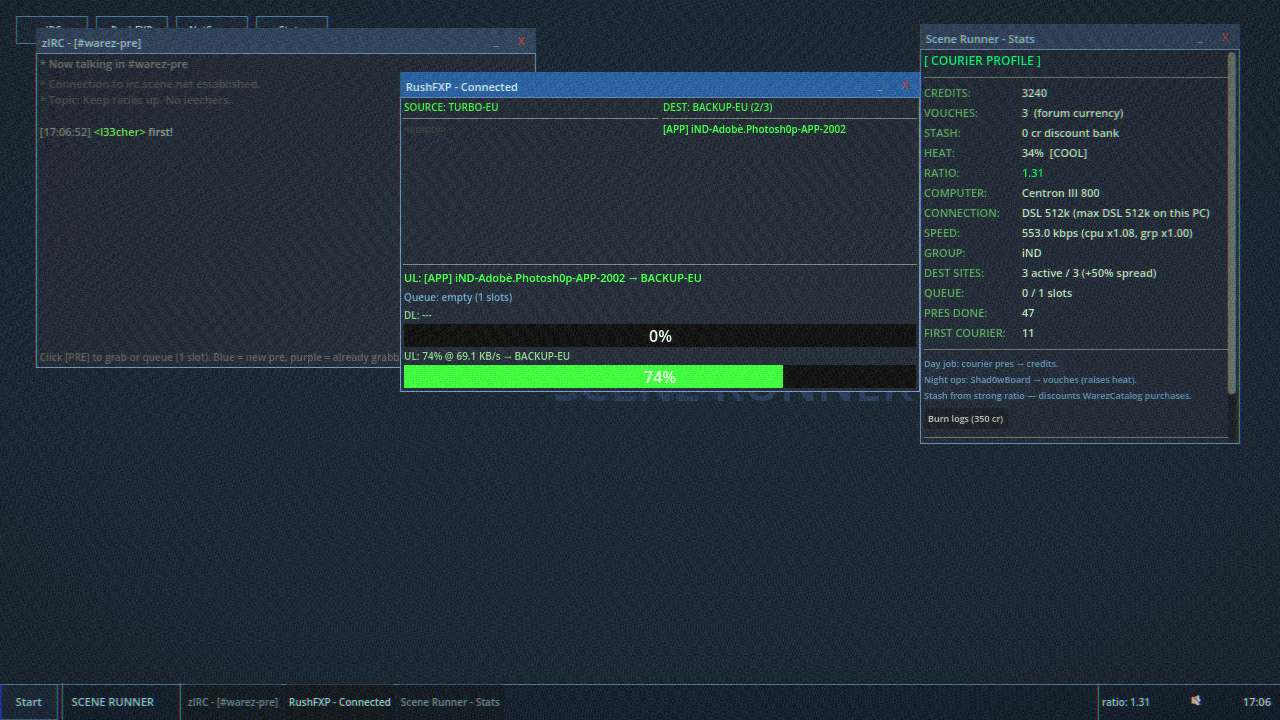Click the speaker icon in the system tray
This screenshot has height=720, width=1280.
pos(1196,701)
